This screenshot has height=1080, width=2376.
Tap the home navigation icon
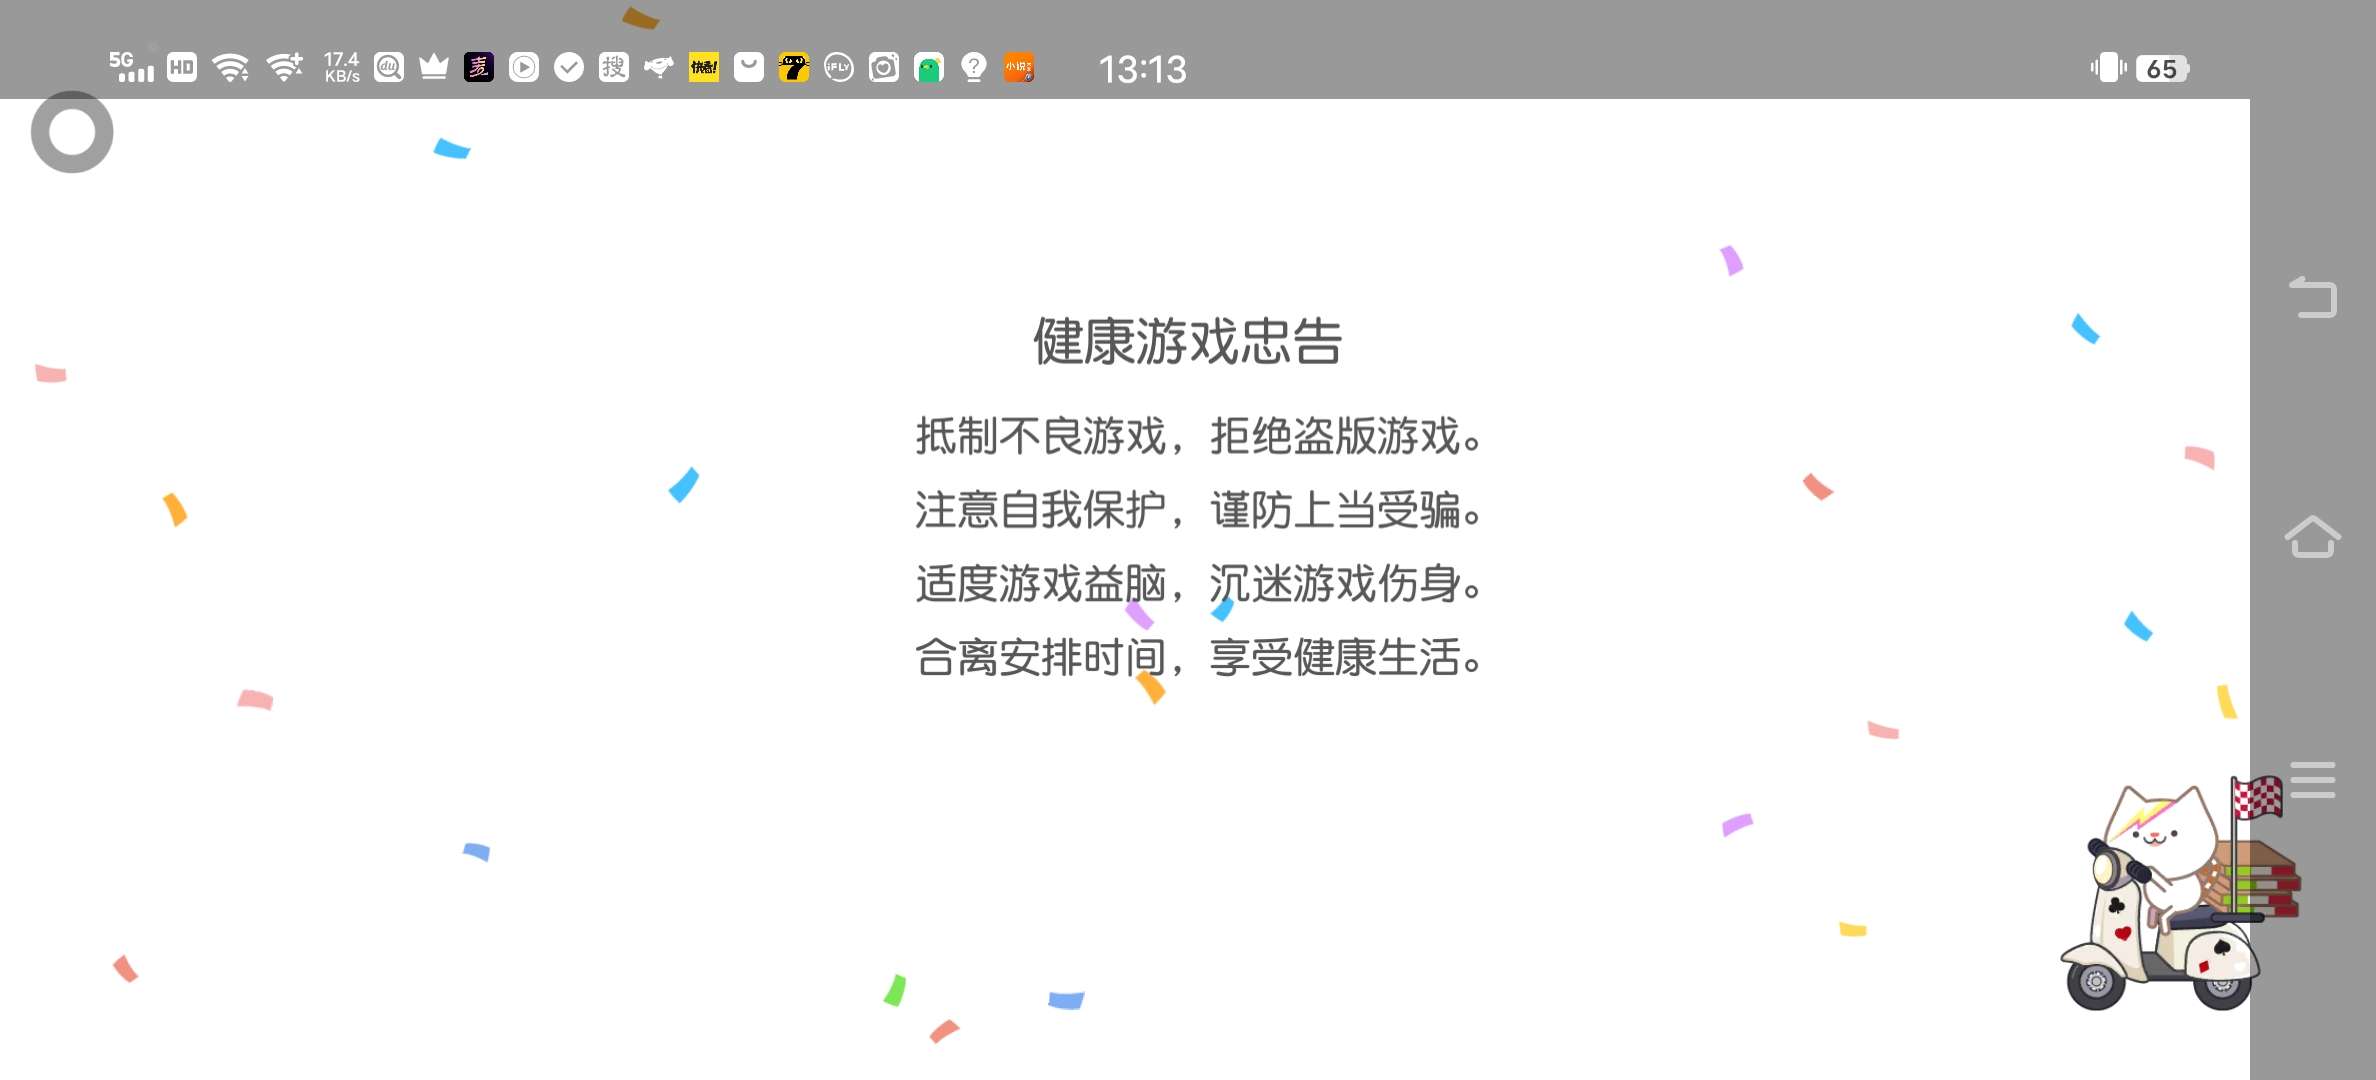click(2313, 537)
